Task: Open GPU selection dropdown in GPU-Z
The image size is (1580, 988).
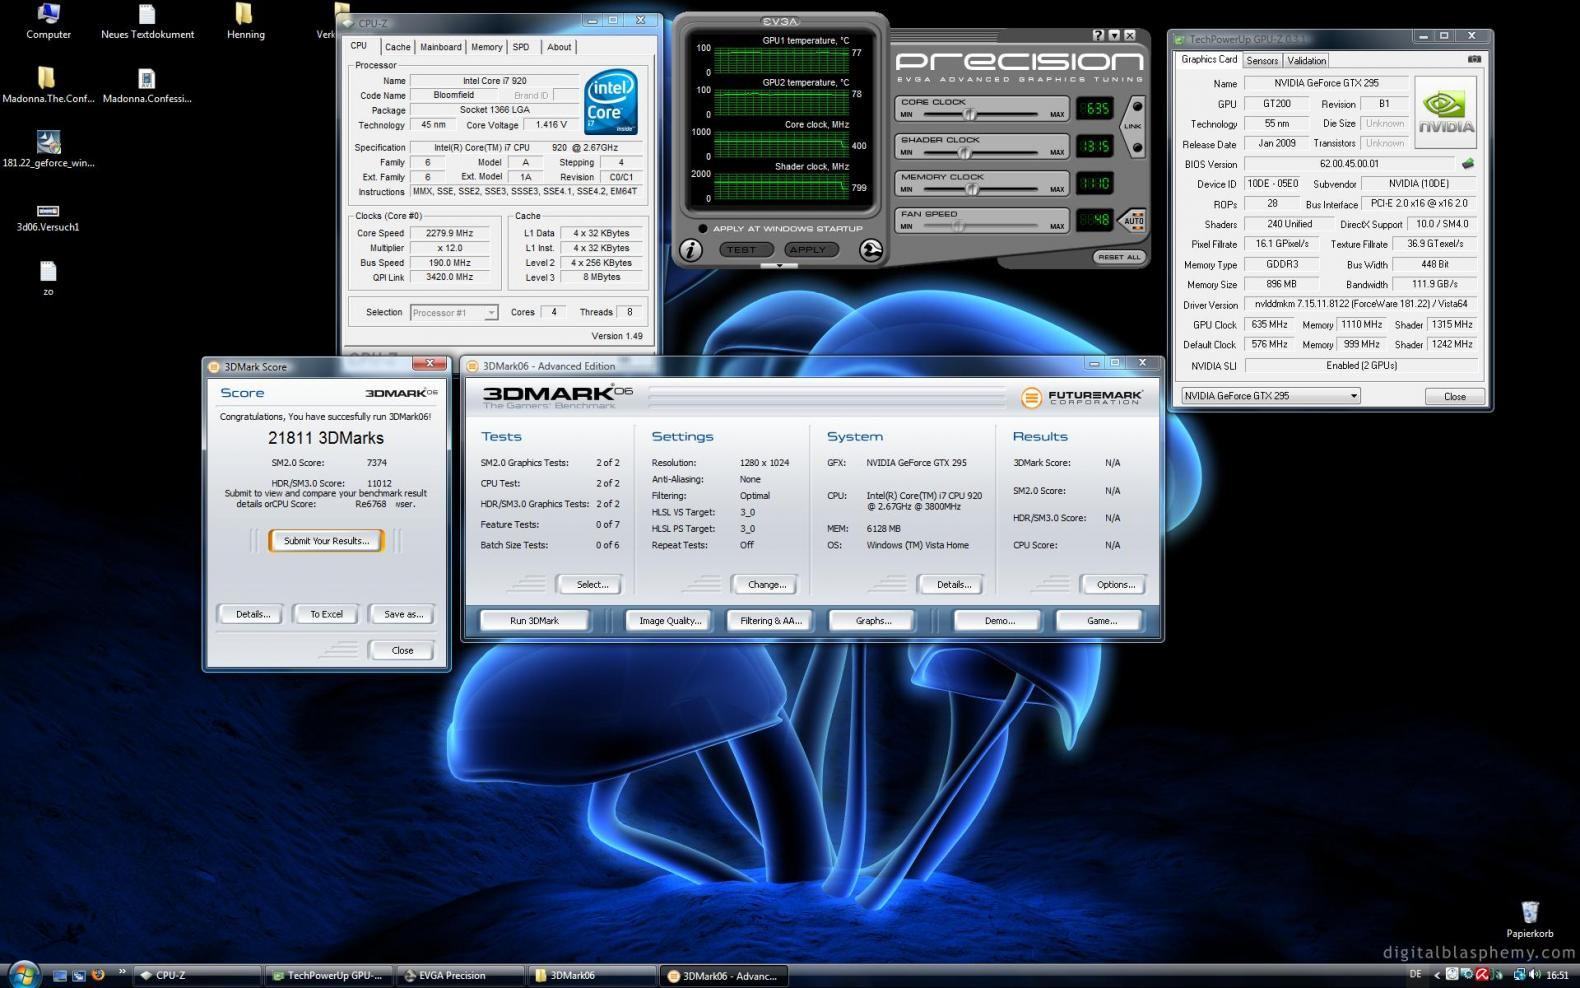Action: (1270, 396)
